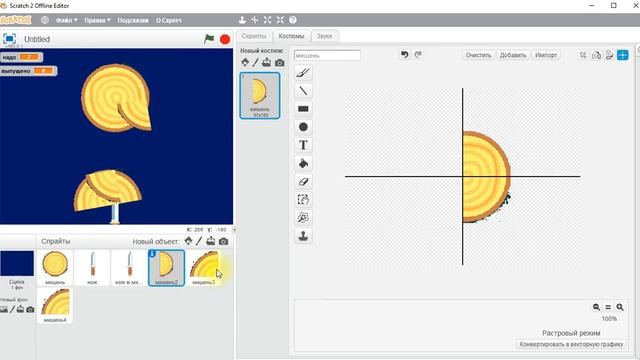The width and height of the screenshot is (640, 360).
Task: Click the block Help question-mark icon
Action: click(293, 20)
